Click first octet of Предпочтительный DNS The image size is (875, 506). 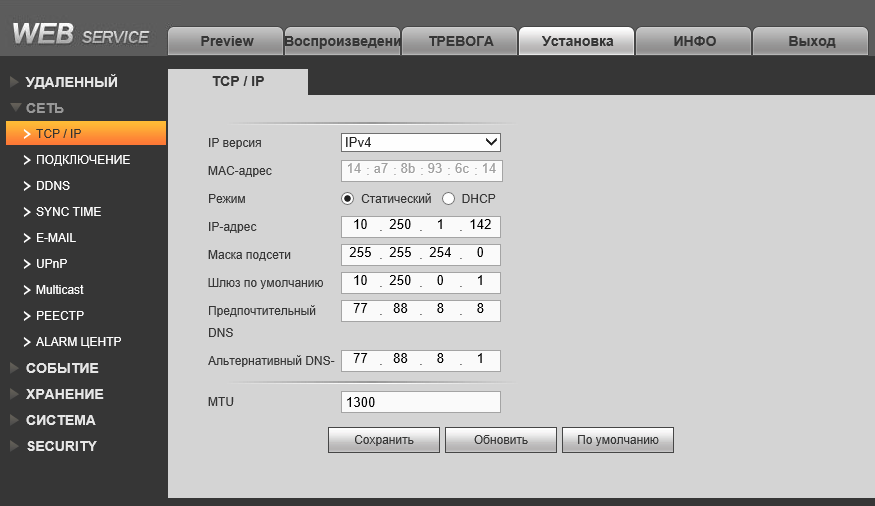point(360,309)
